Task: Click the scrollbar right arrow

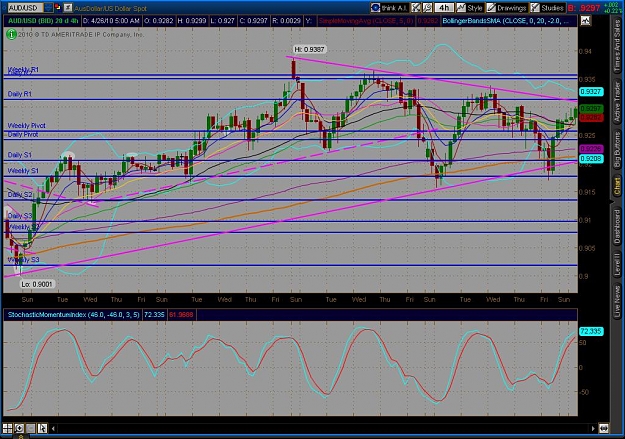Action: click(593, 429)
